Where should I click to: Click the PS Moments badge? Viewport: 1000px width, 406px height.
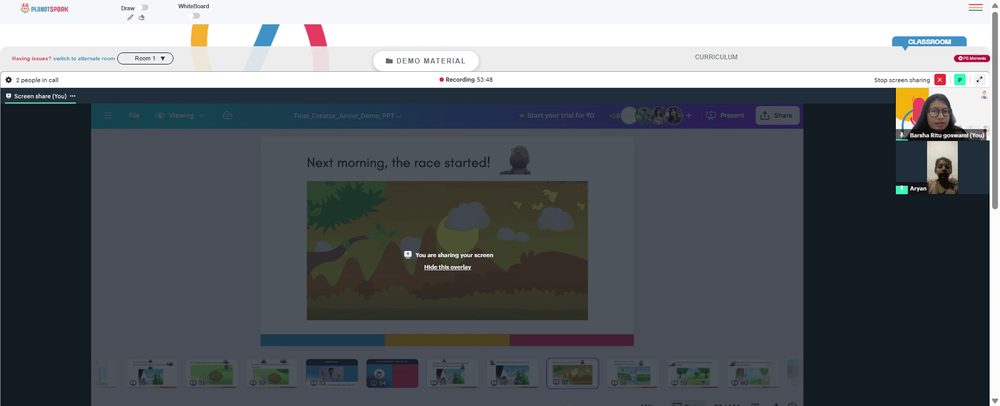[972, 59]
